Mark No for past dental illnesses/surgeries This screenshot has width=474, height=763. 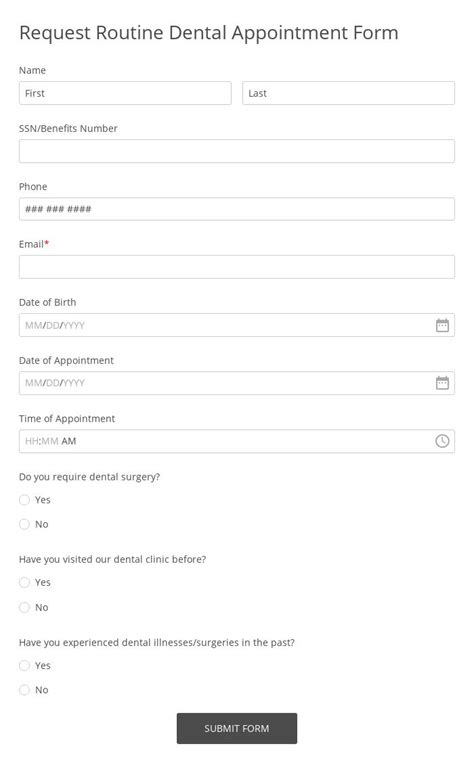24,690
